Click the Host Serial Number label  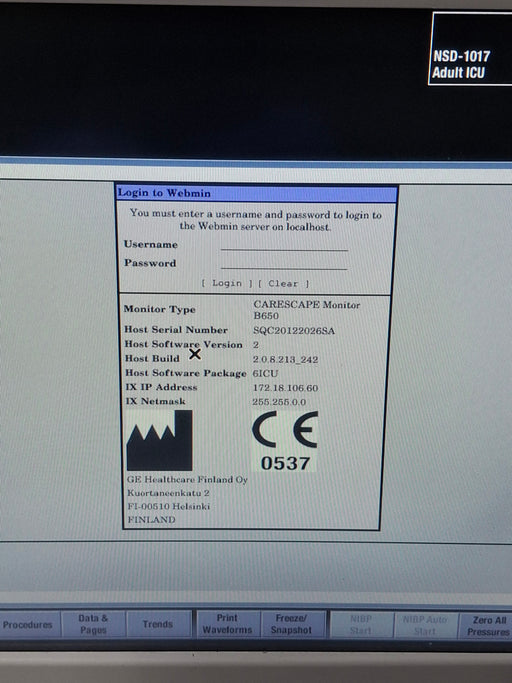click(176, 329)
